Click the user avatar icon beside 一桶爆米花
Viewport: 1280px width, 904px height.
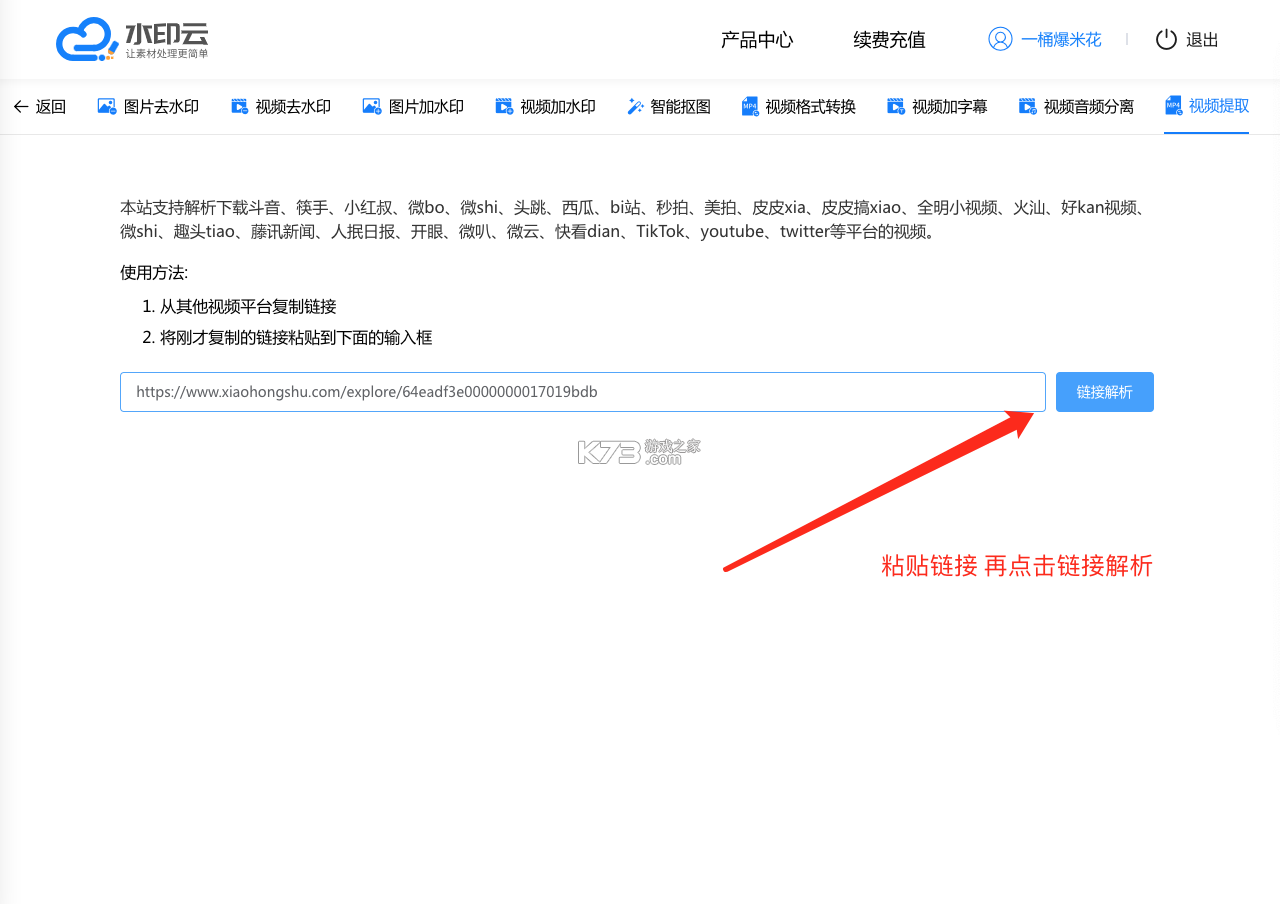click(x=1000, y=39)
